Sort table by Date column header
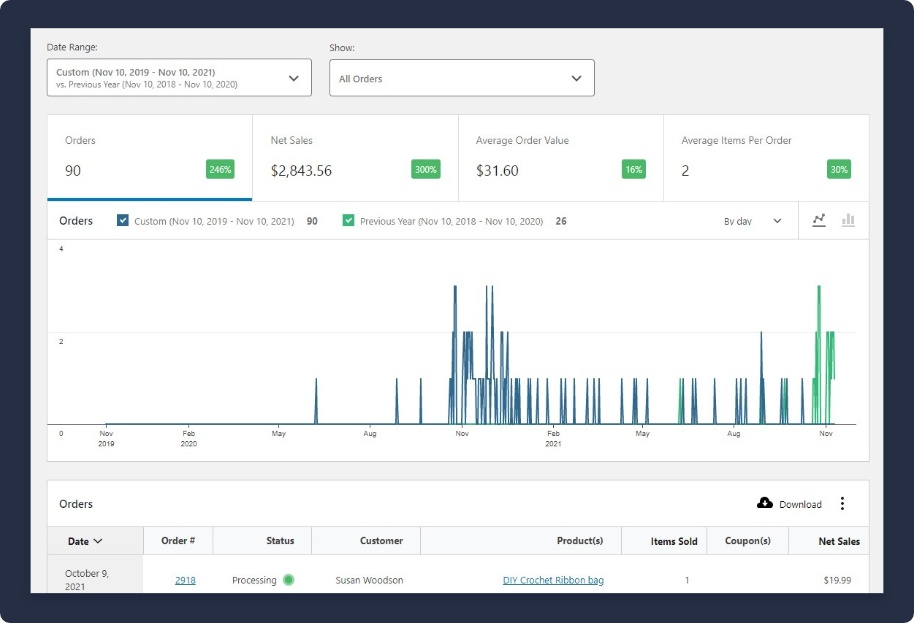Image resolution: width=914 pixels, height=623 pixels. click(x=85, y=541)
